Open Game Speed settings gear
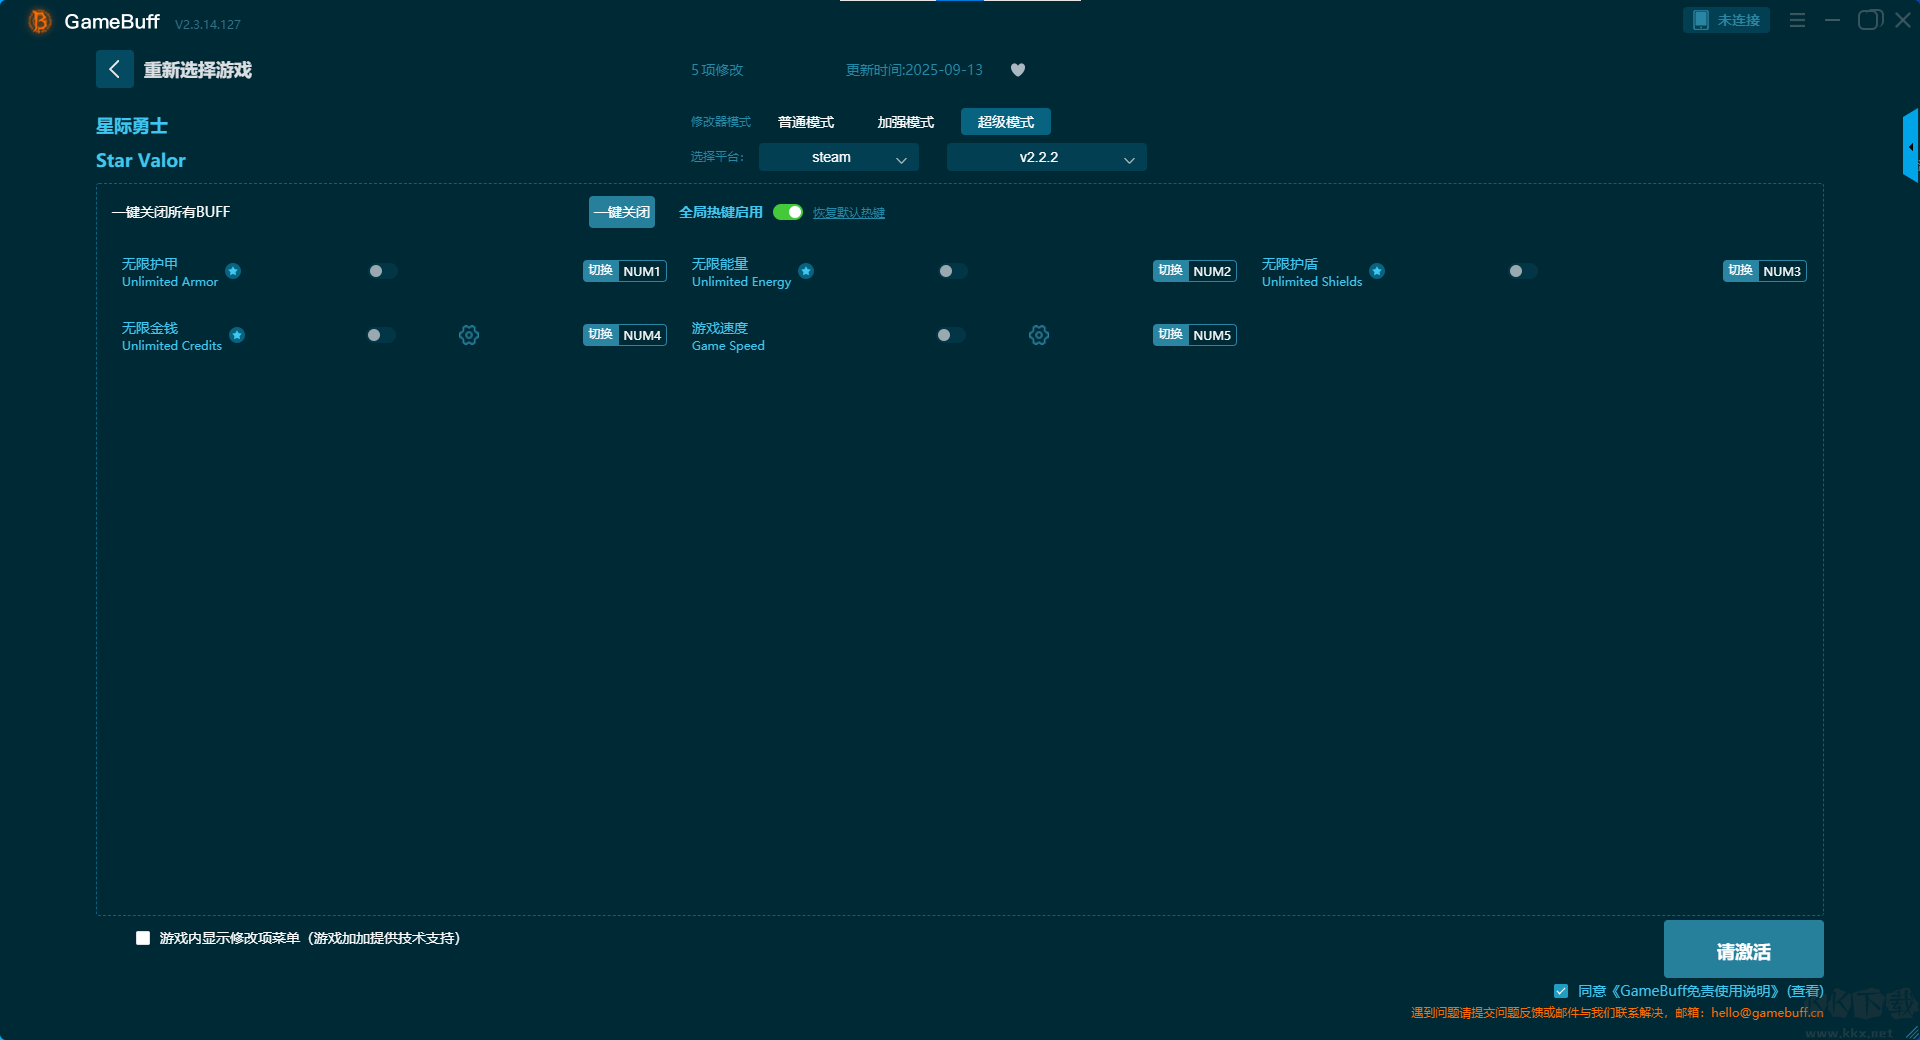 click(x=1038, y=335)
